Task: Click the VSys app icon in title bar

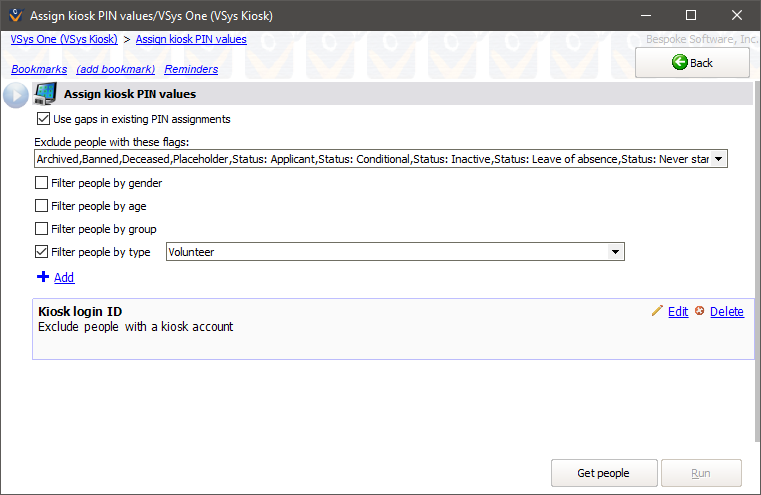Action: coord(14,16)
